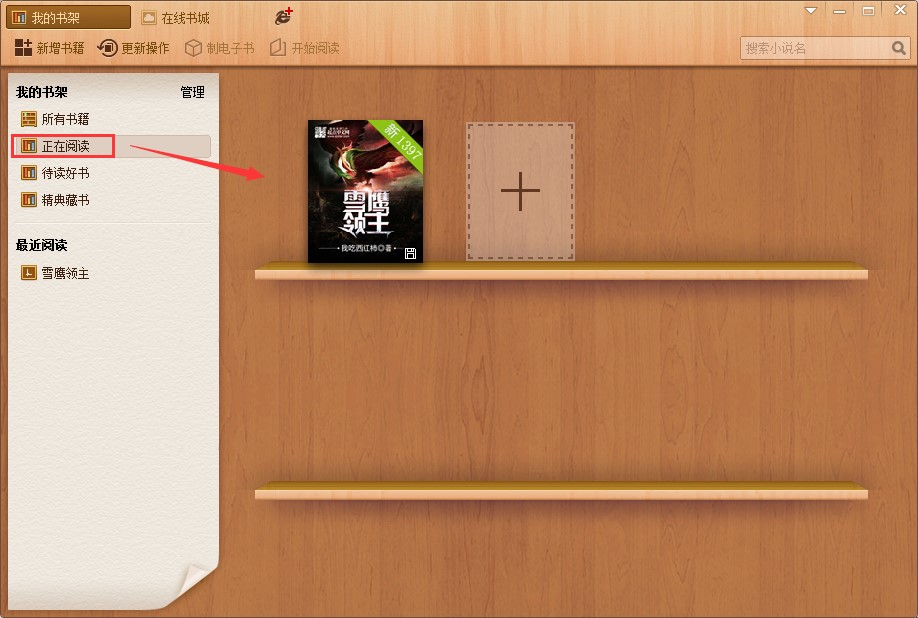Click the 雪鹰领主 book cover on shelf

click(x=365, y=191)
